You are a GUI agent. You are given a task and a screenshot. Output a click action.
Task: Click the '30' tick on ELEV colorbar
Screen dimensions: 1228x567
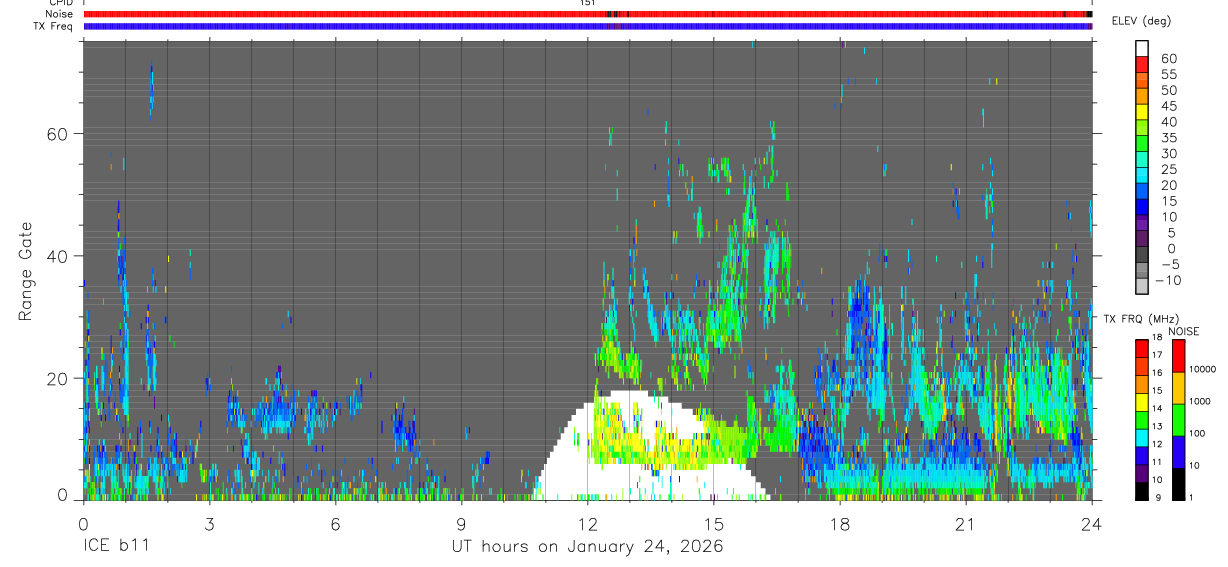click(x=1168, y=153)
